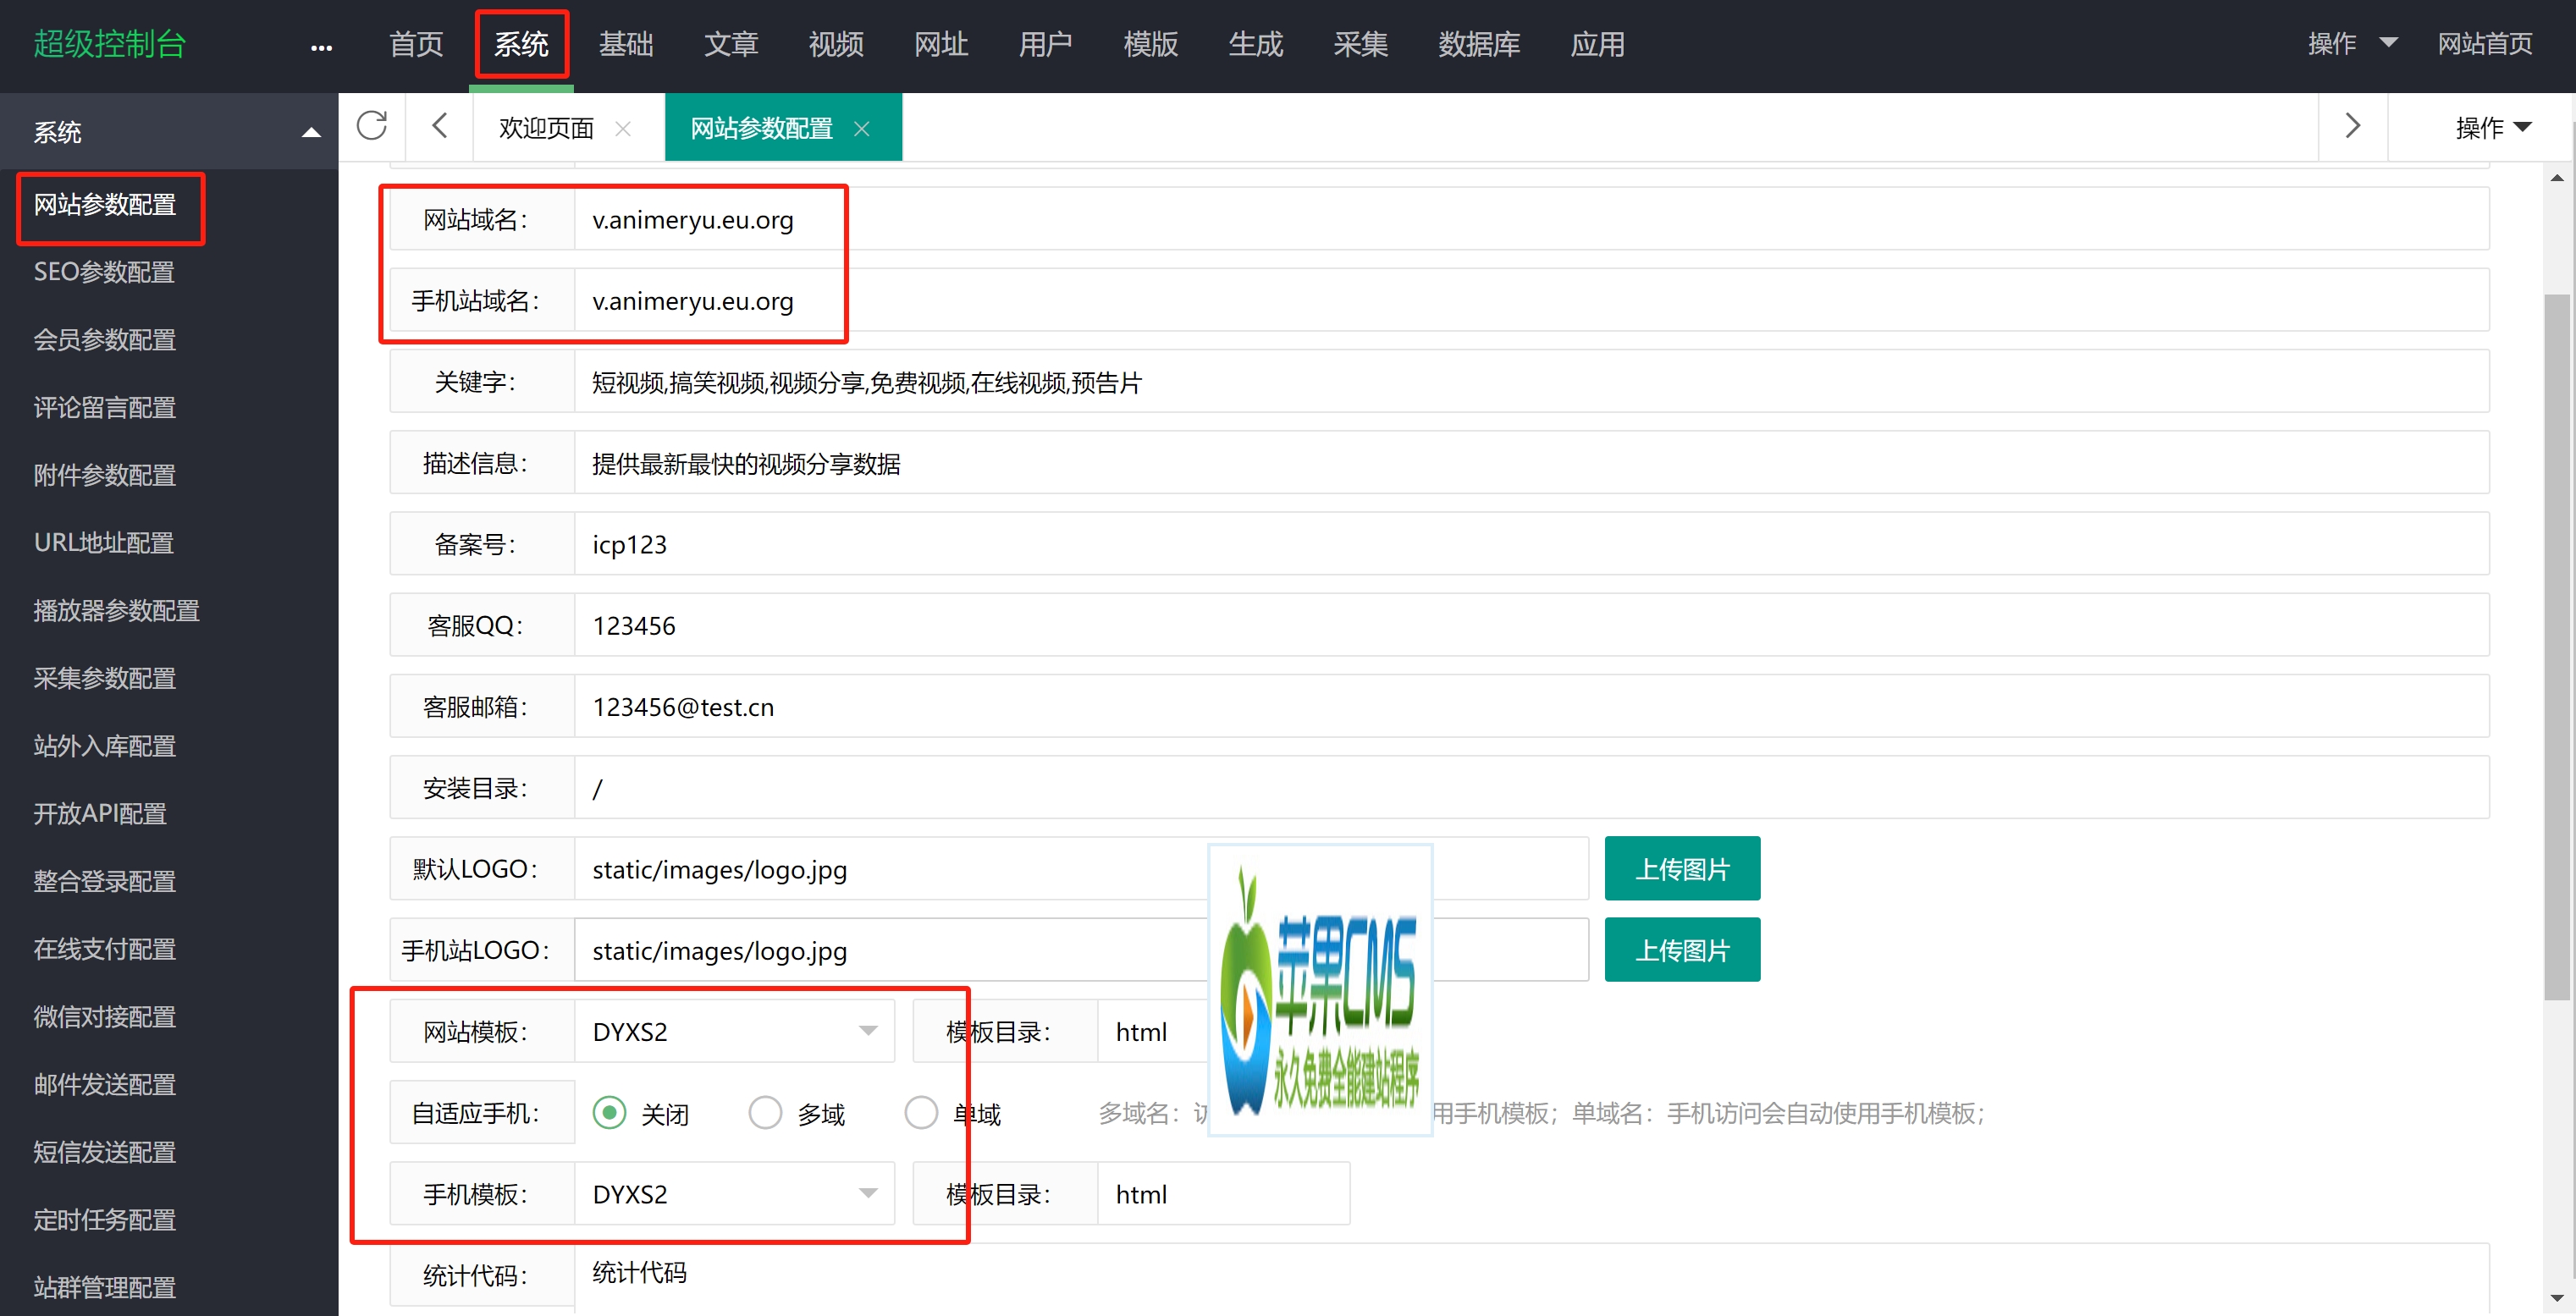Image resolution: width=2576 pixels, height=1316 pixels.
Task: Click the 备案号 input field
Action: point(1530,544)
